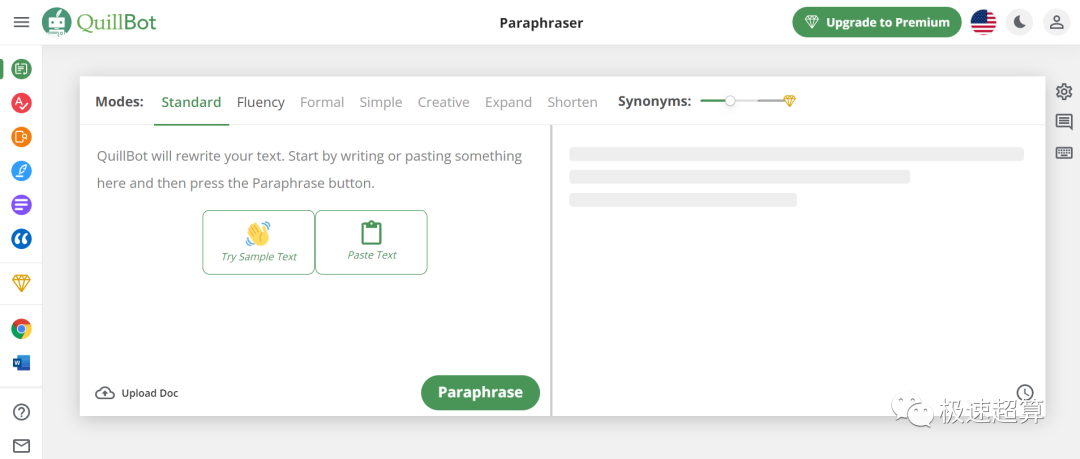
Task: Open the Chrome extension icon
Action: point(21,329)
